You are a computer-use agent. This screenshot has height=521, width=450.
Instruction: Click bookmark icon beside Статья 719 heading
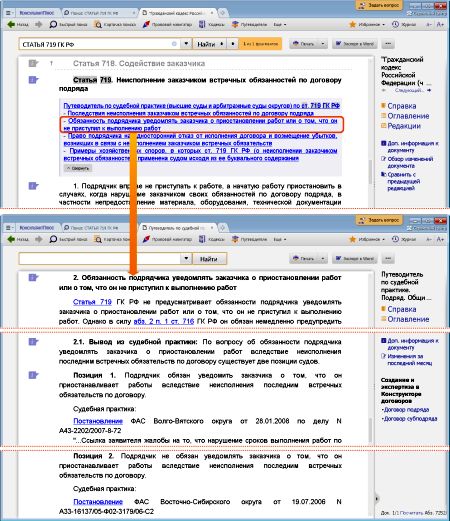(x=33, y=80)
